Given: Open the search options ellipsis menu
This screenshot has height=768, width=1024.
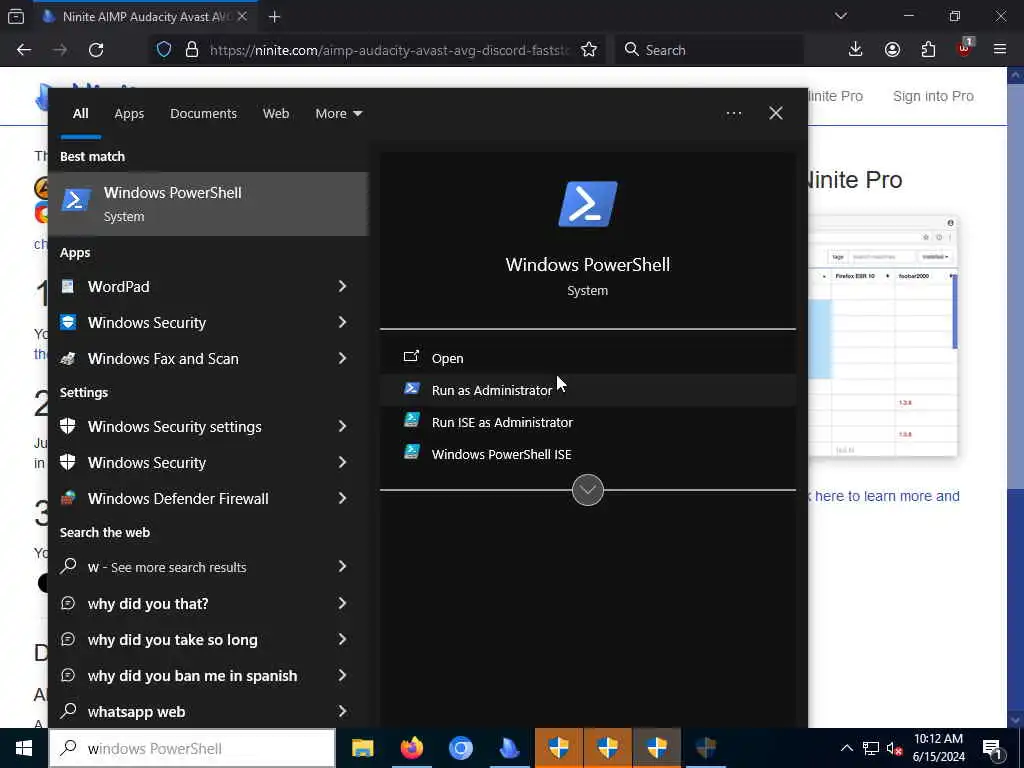Looking at the screenshot, I should (733, 114).
